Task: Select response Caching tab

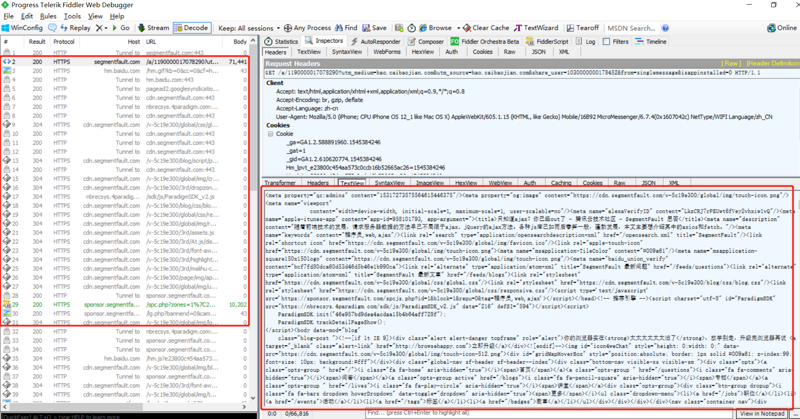Action: [561, 183]
